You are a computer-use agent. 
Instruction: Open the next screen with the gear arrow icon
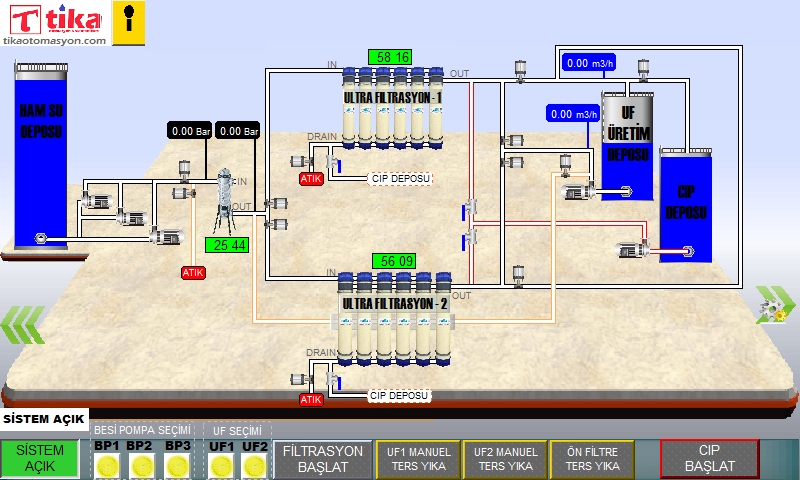pyautogui.click(x=773, y=306)
